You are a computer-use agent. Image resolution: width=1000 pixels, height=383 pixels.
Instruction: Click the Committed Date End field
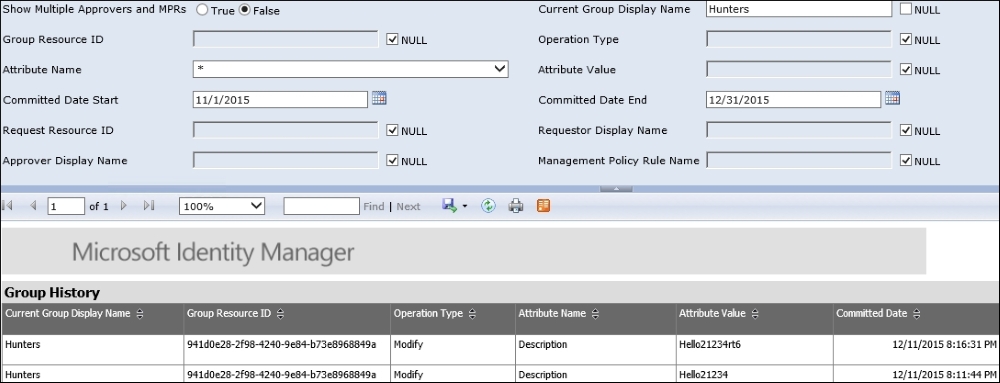pyautogui.click(x=794, y=99)
